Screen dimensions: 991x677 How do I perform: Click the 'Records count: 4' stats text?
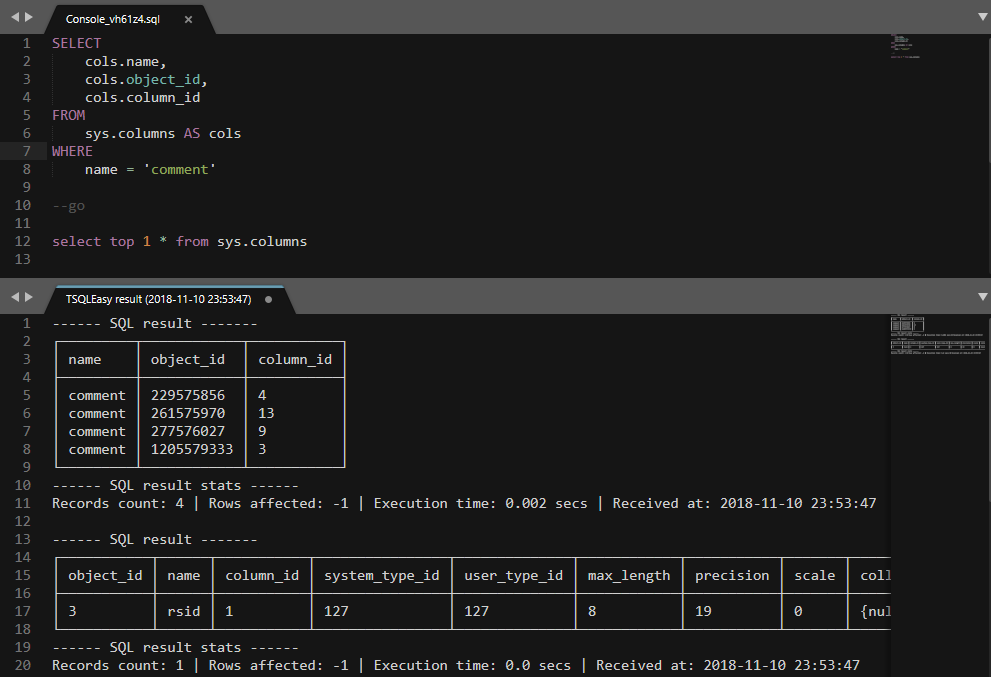pos(116,503)
